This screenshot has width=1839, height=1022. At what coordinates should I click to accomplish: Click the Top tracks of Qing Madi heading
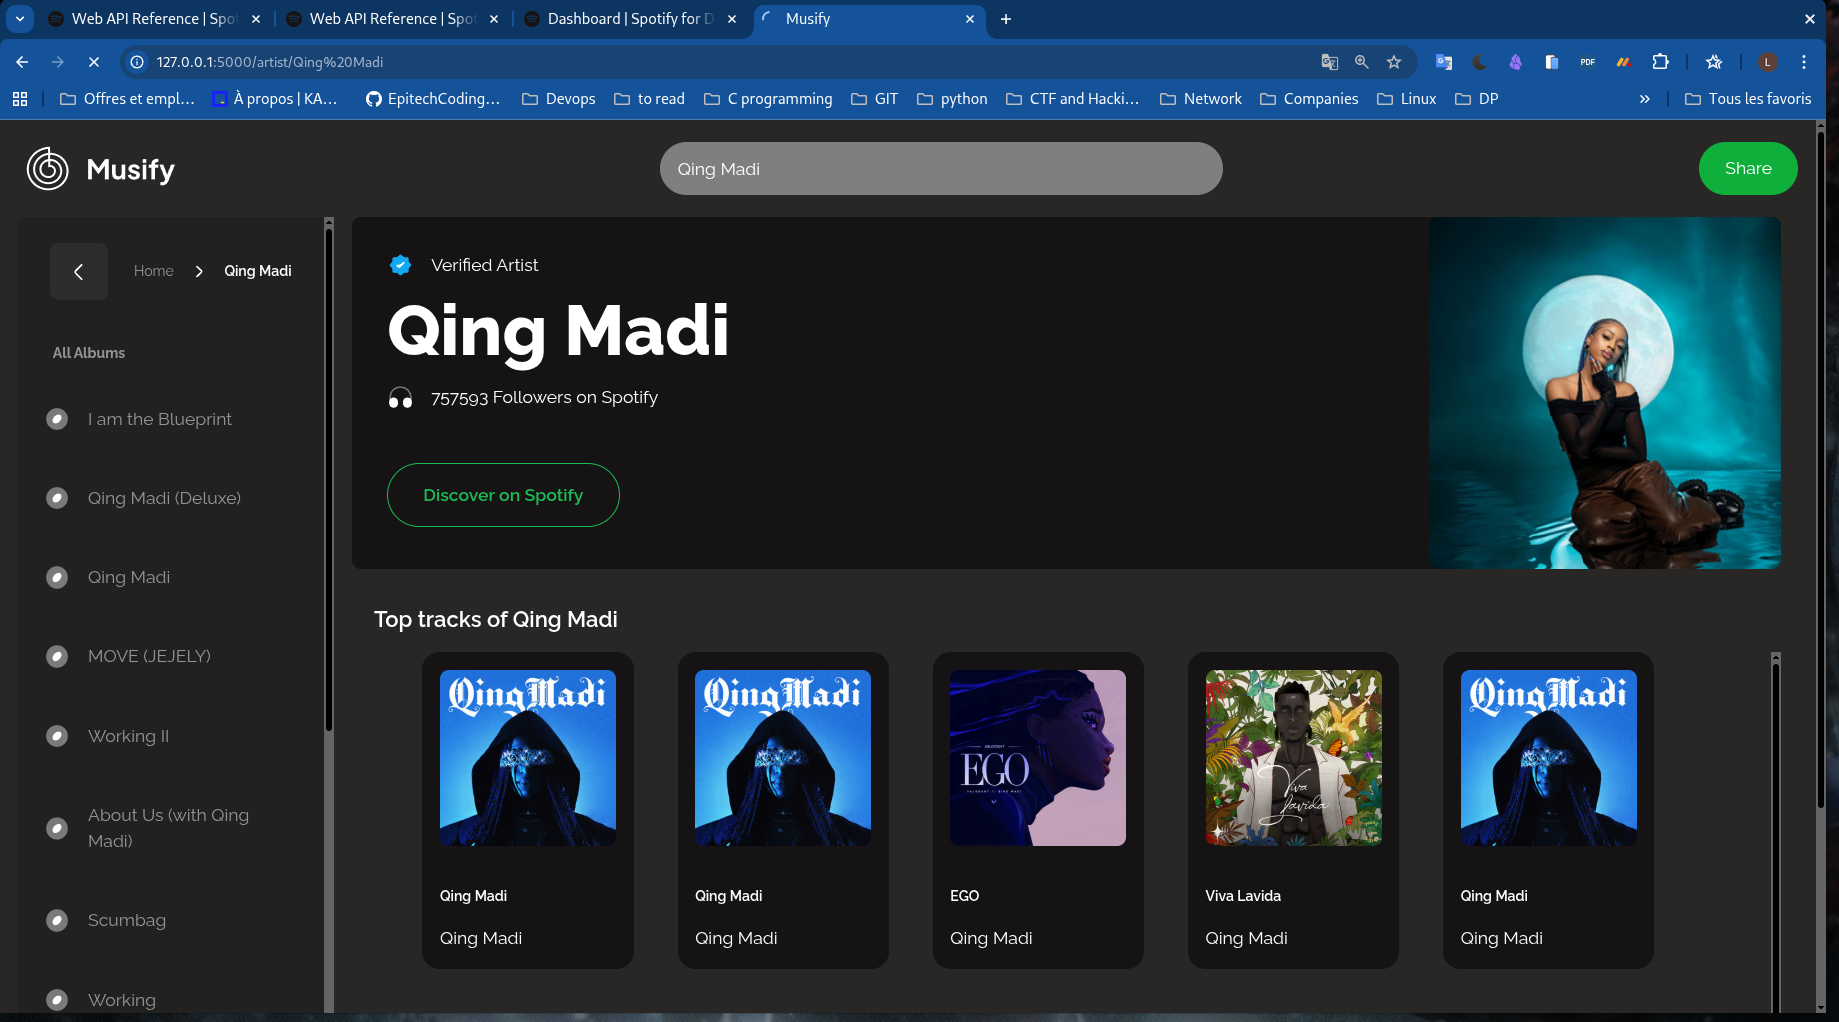pos(496,620)
